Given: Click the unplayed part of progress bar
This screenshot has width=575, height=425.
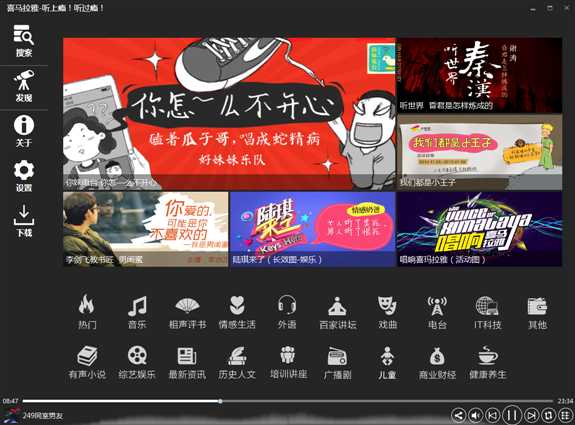Looking at the screenshot, I should pyautogui.click(x=387, y=401).
